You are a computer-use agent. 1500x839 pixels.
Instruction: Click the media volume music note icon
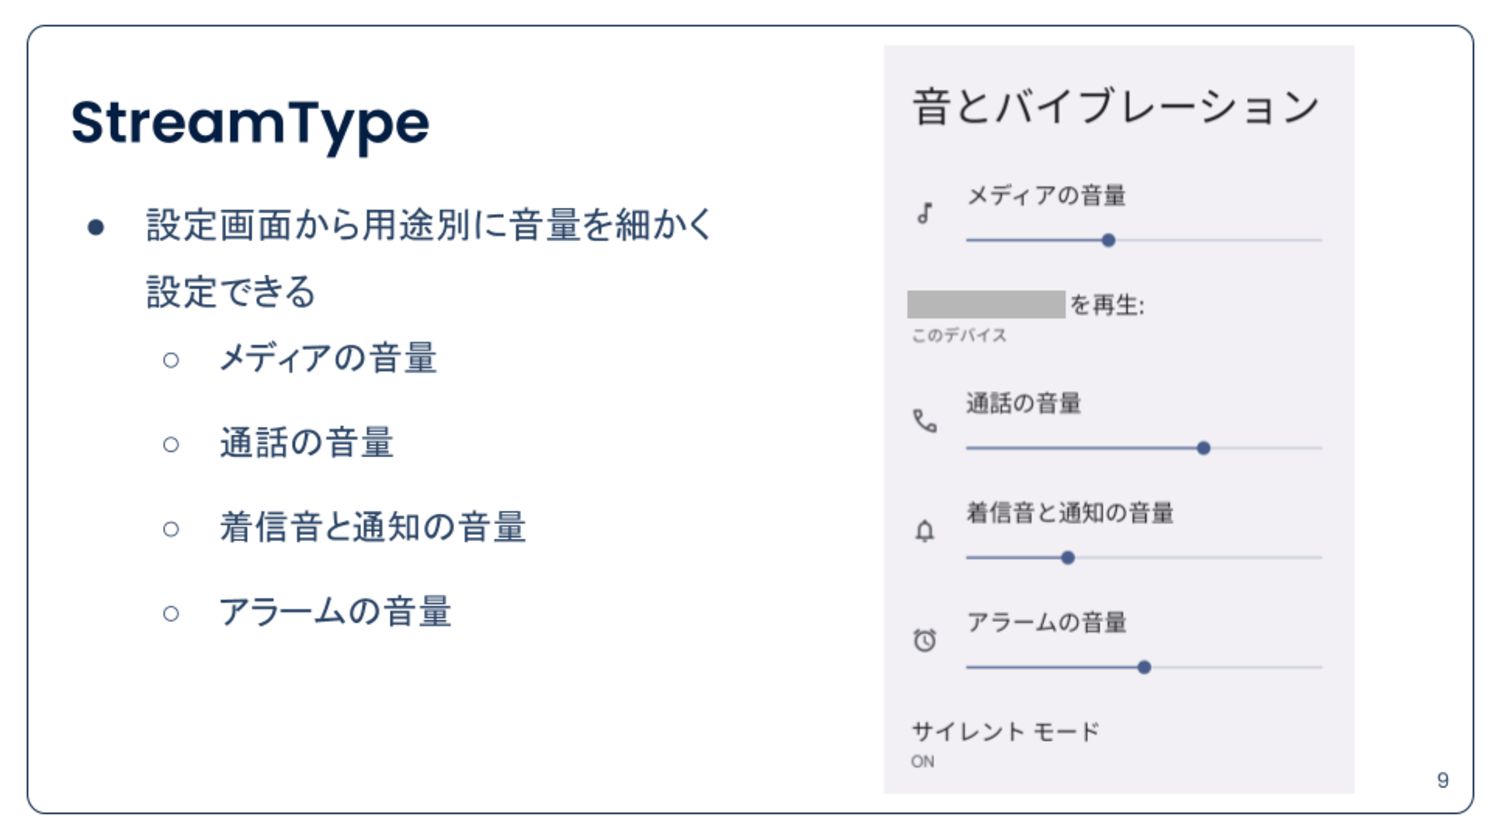tap(926, 213)
